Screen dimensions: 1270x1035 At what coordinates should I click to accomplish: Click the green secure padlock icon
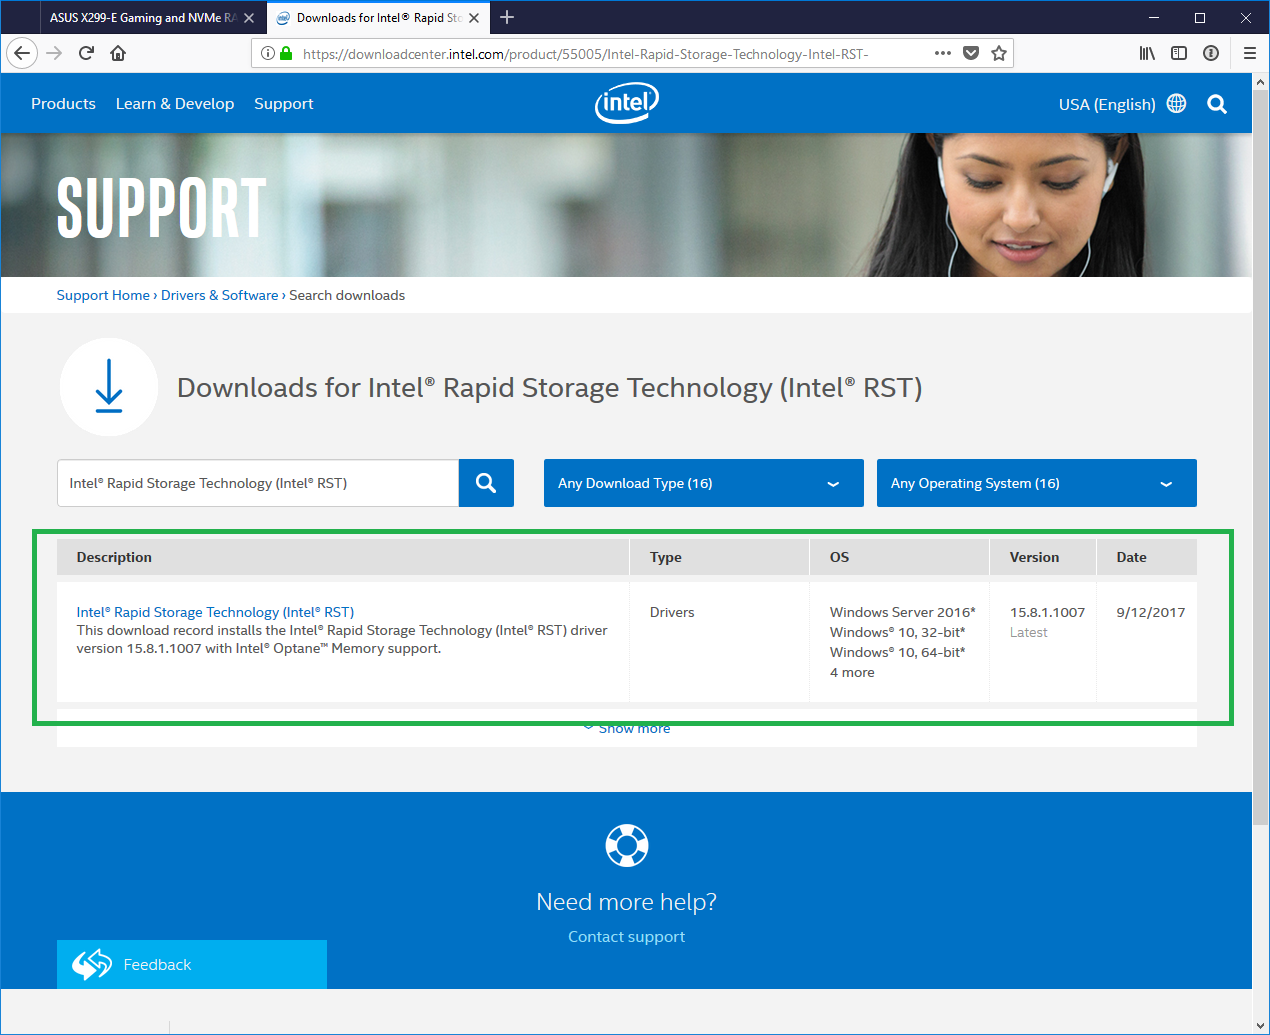coord(286,54)
